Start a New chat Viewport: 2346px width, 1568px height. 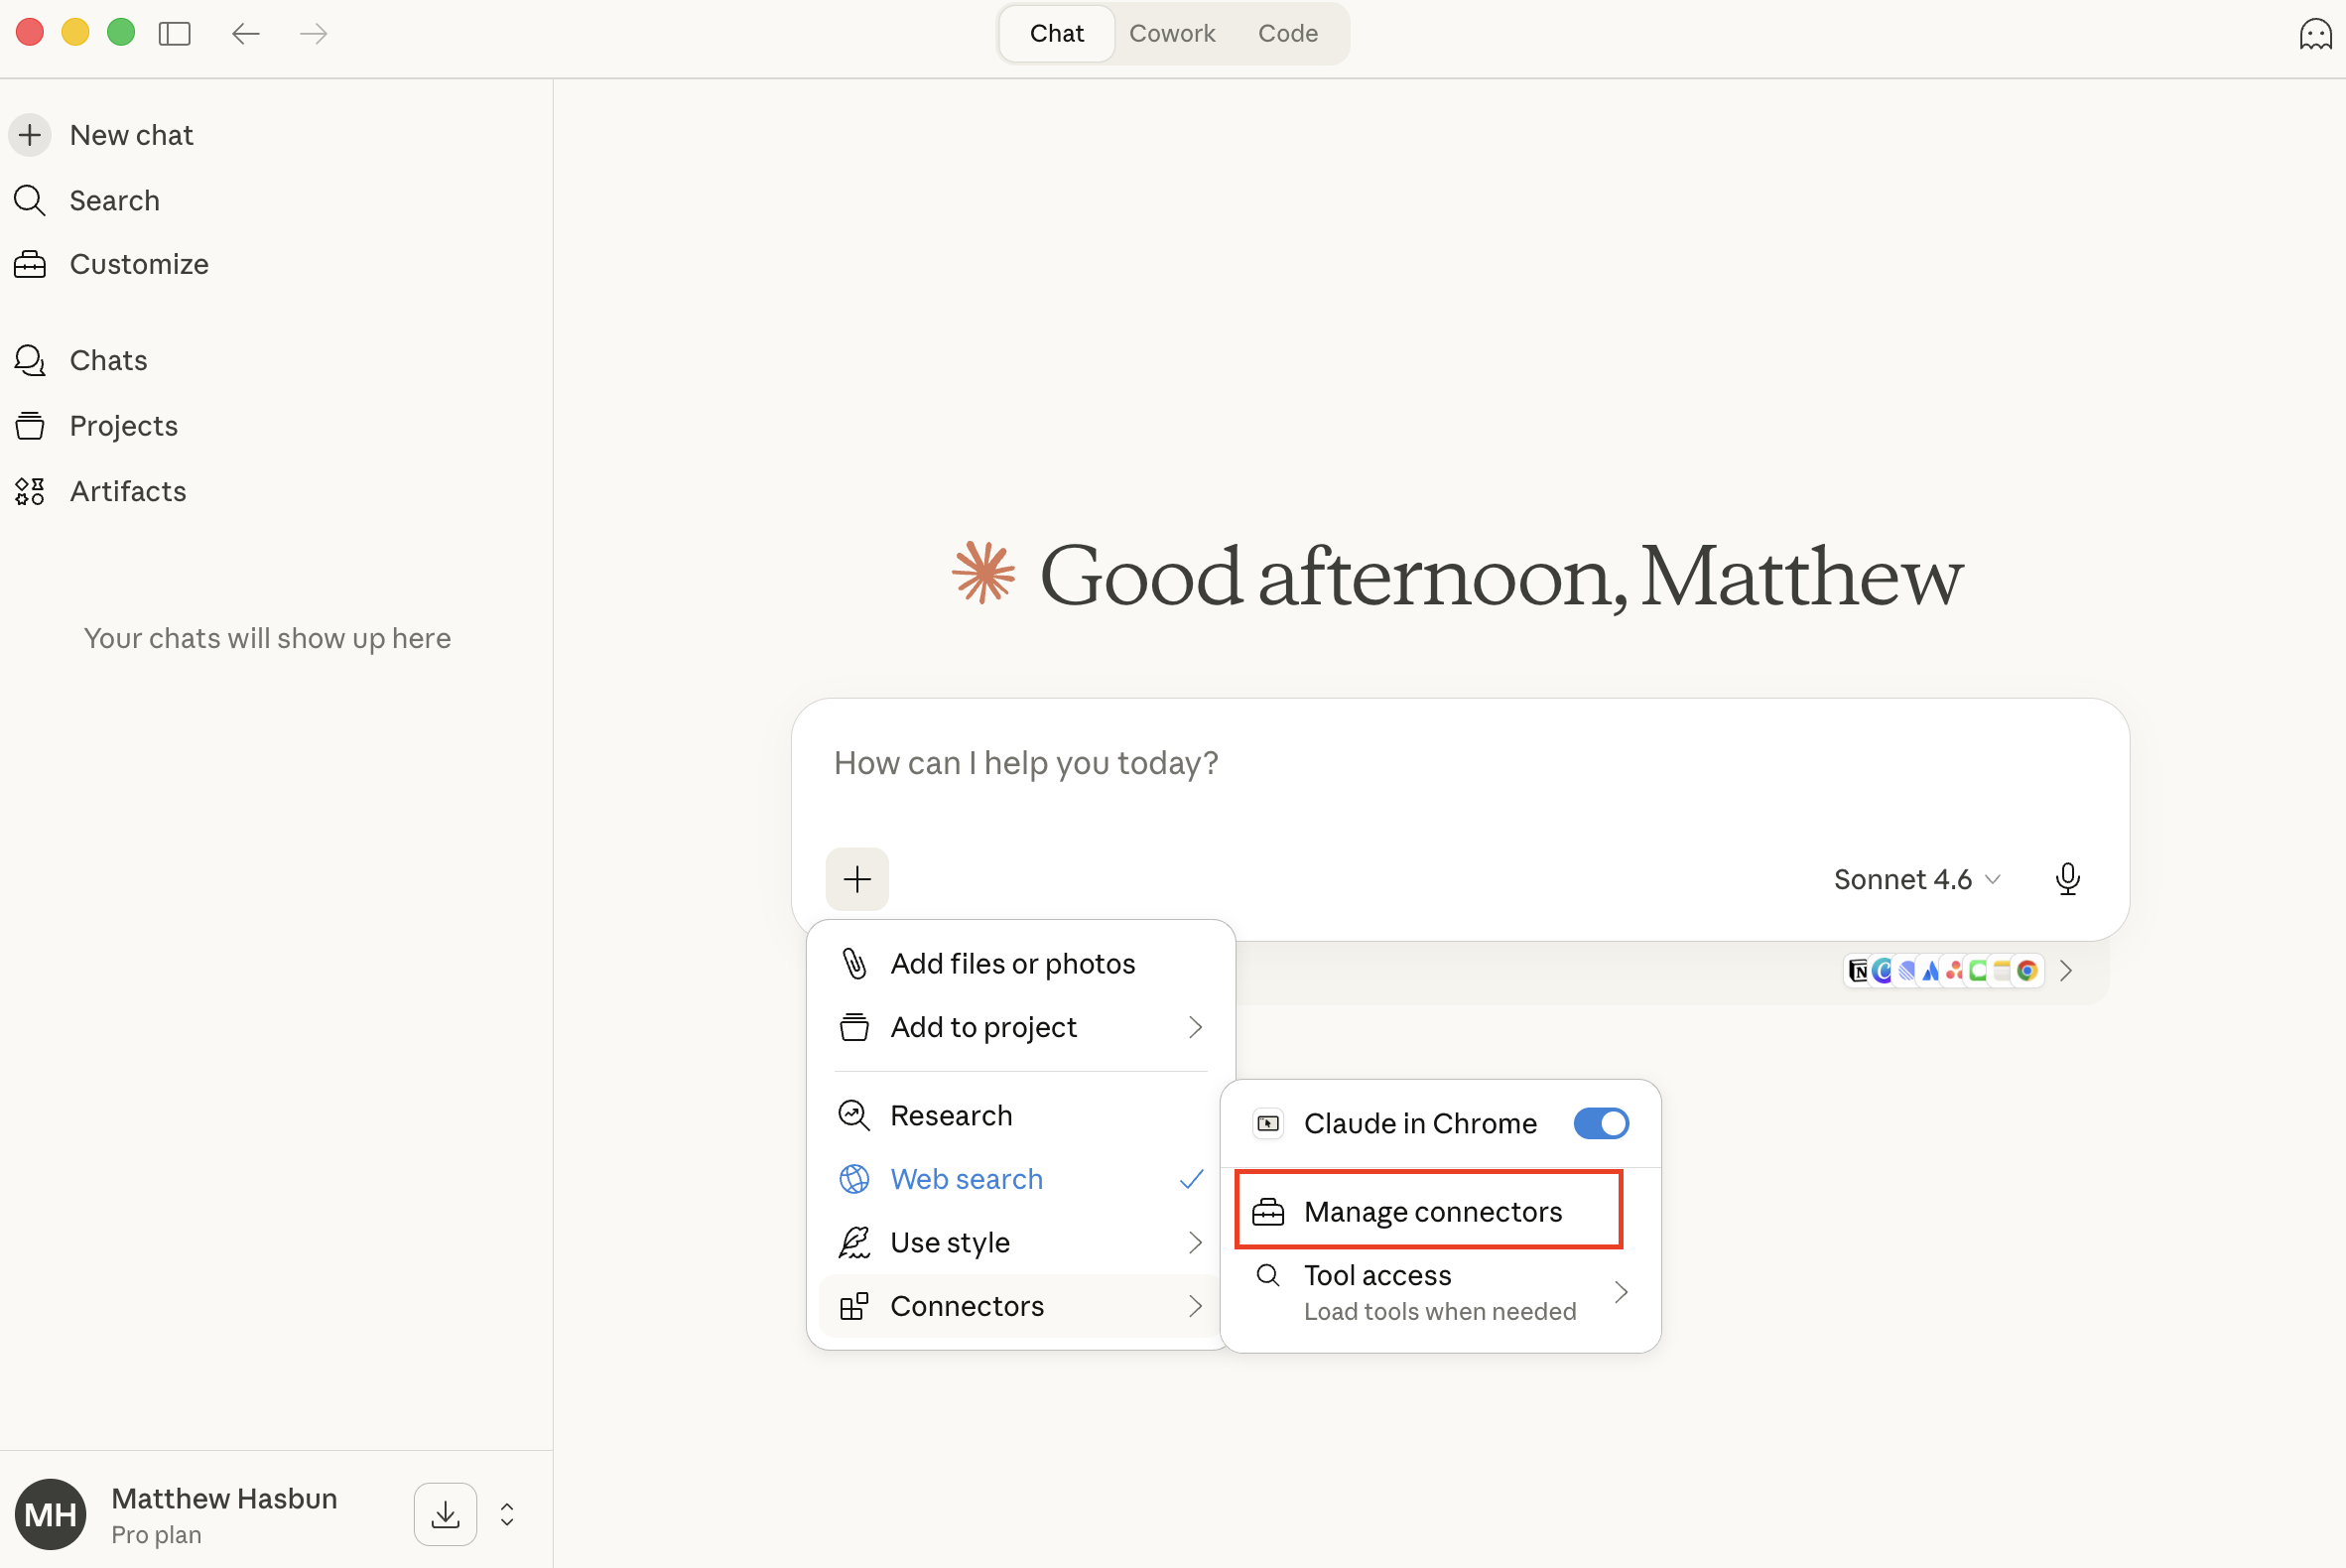(130, 135)
